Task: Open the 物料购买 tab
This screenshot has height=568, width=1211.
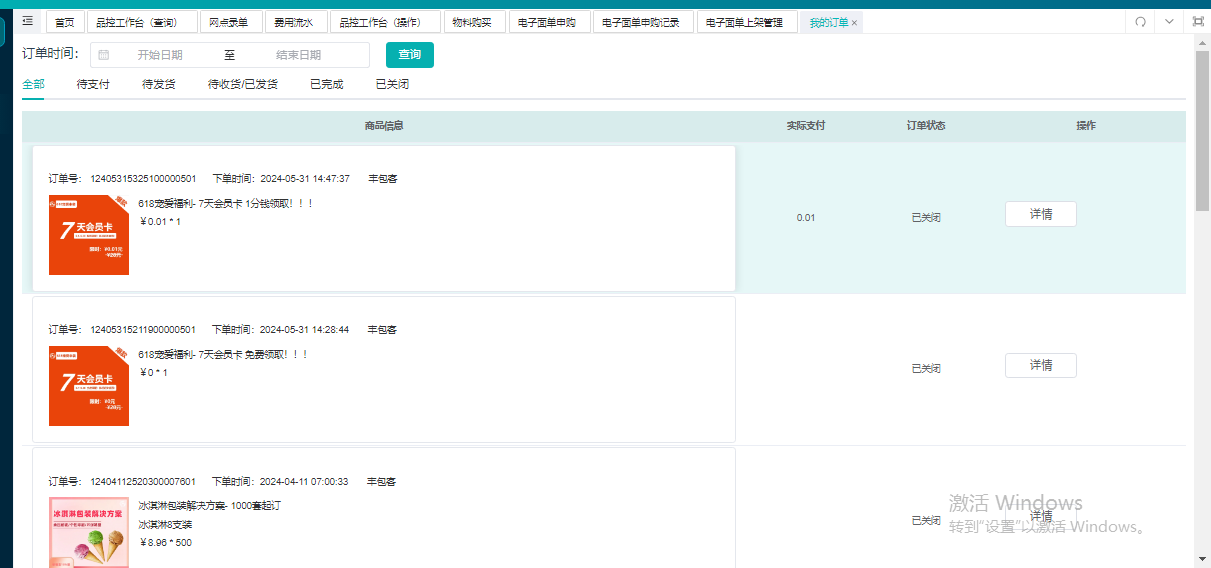Action: (474, 22)
